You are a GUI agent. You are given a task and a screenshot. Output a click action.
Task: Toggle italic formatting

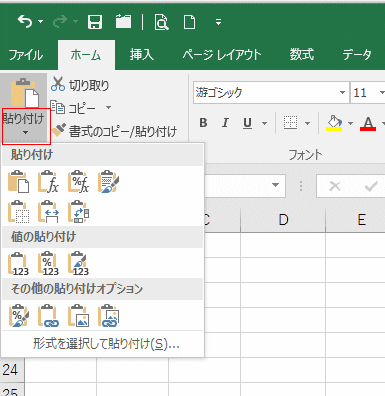coord(225,123)
